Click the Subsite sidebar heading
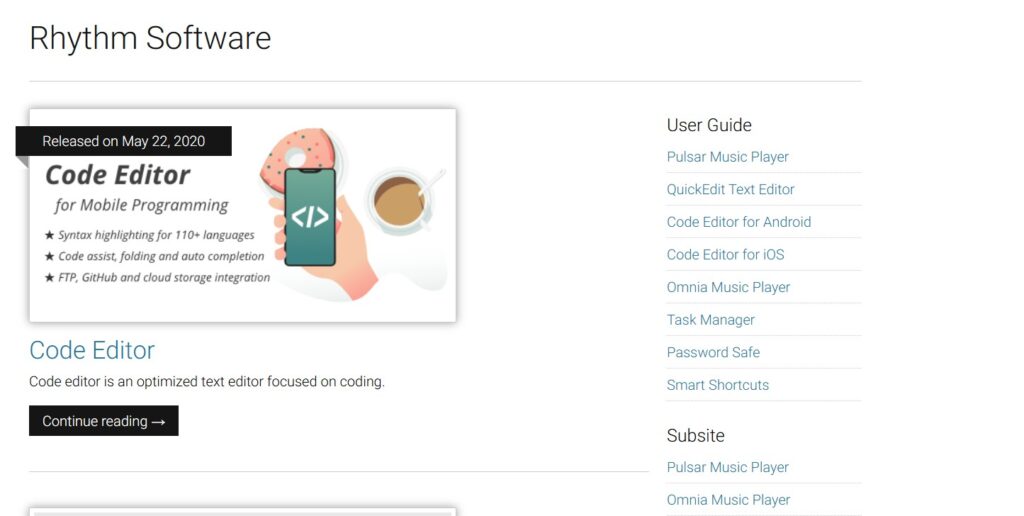The width and height of the screenshot is (1024, 516). (695, 435)
